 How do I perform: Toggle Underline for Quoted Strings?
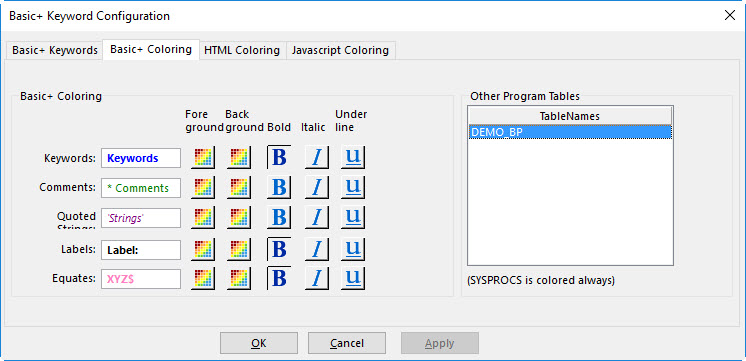(353, 217)
